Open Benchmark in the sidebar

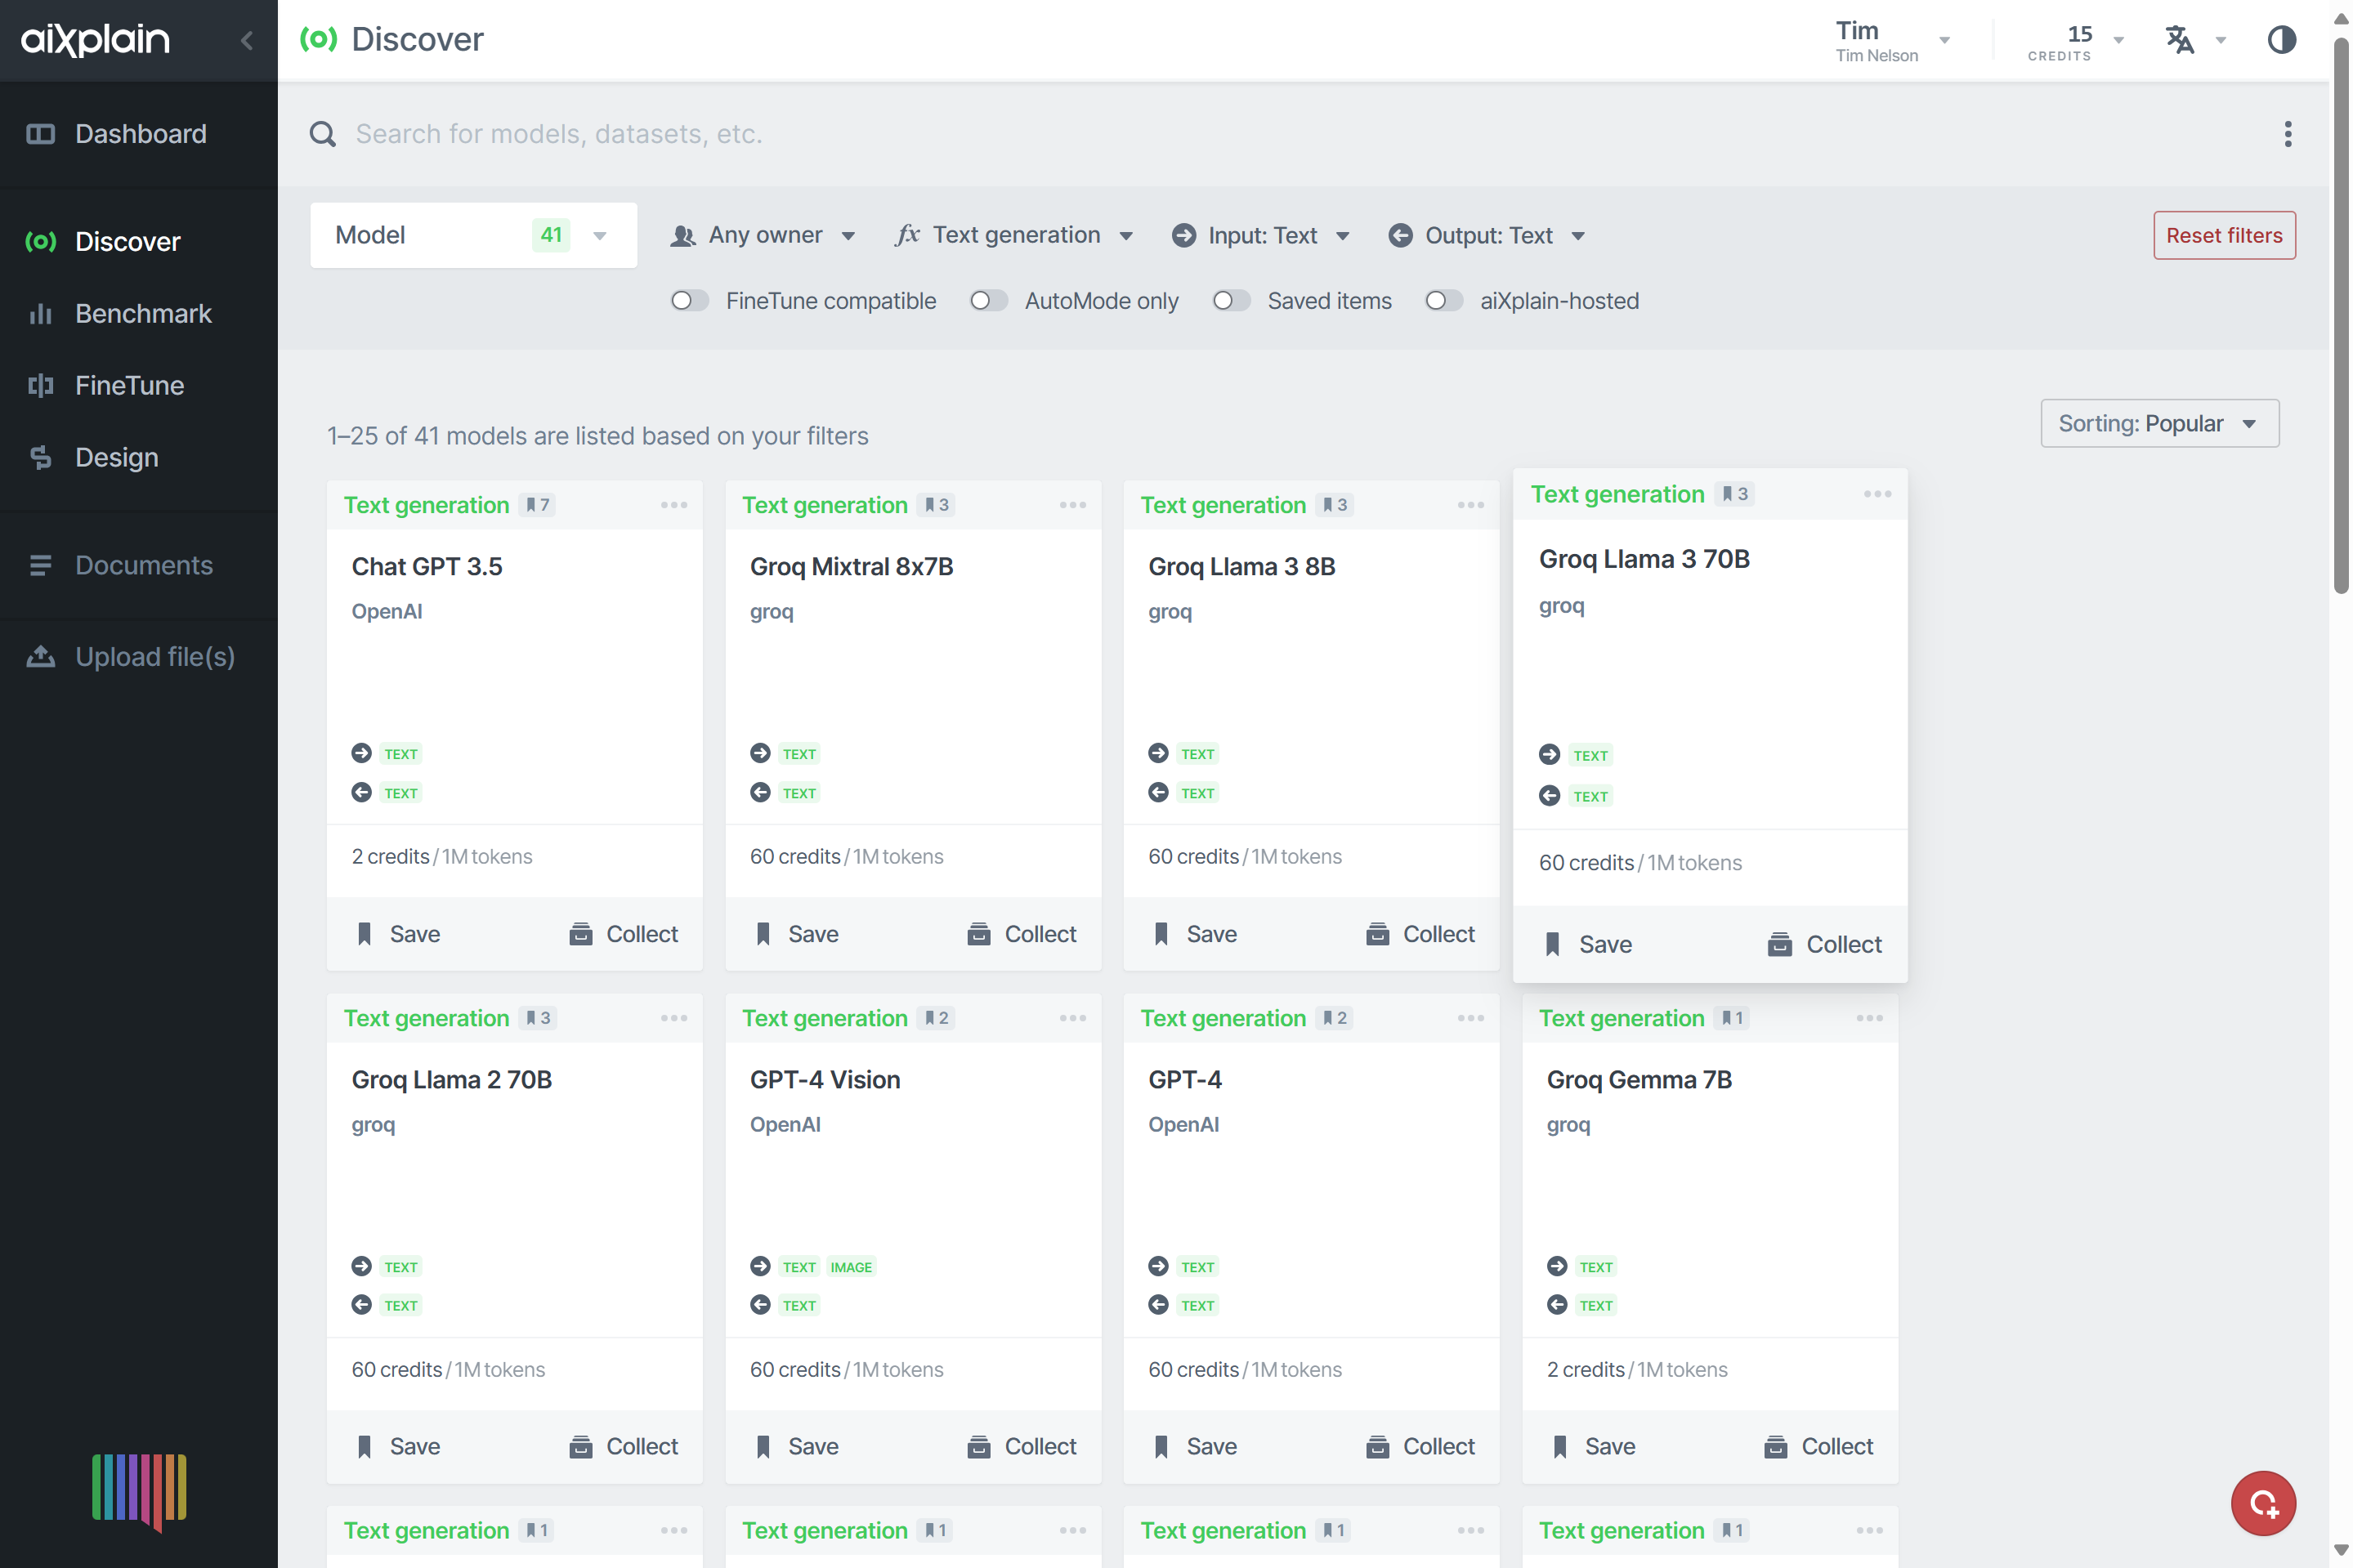(x=139, y=313)
